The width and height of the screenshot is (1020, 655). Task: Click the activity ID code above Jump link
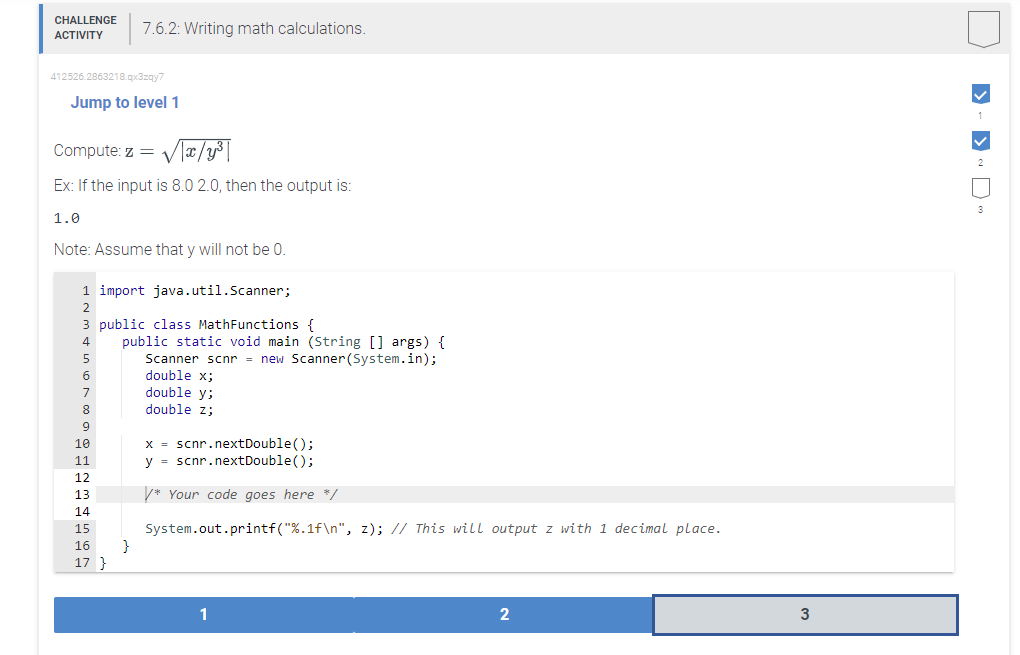(x=107, y=76)
